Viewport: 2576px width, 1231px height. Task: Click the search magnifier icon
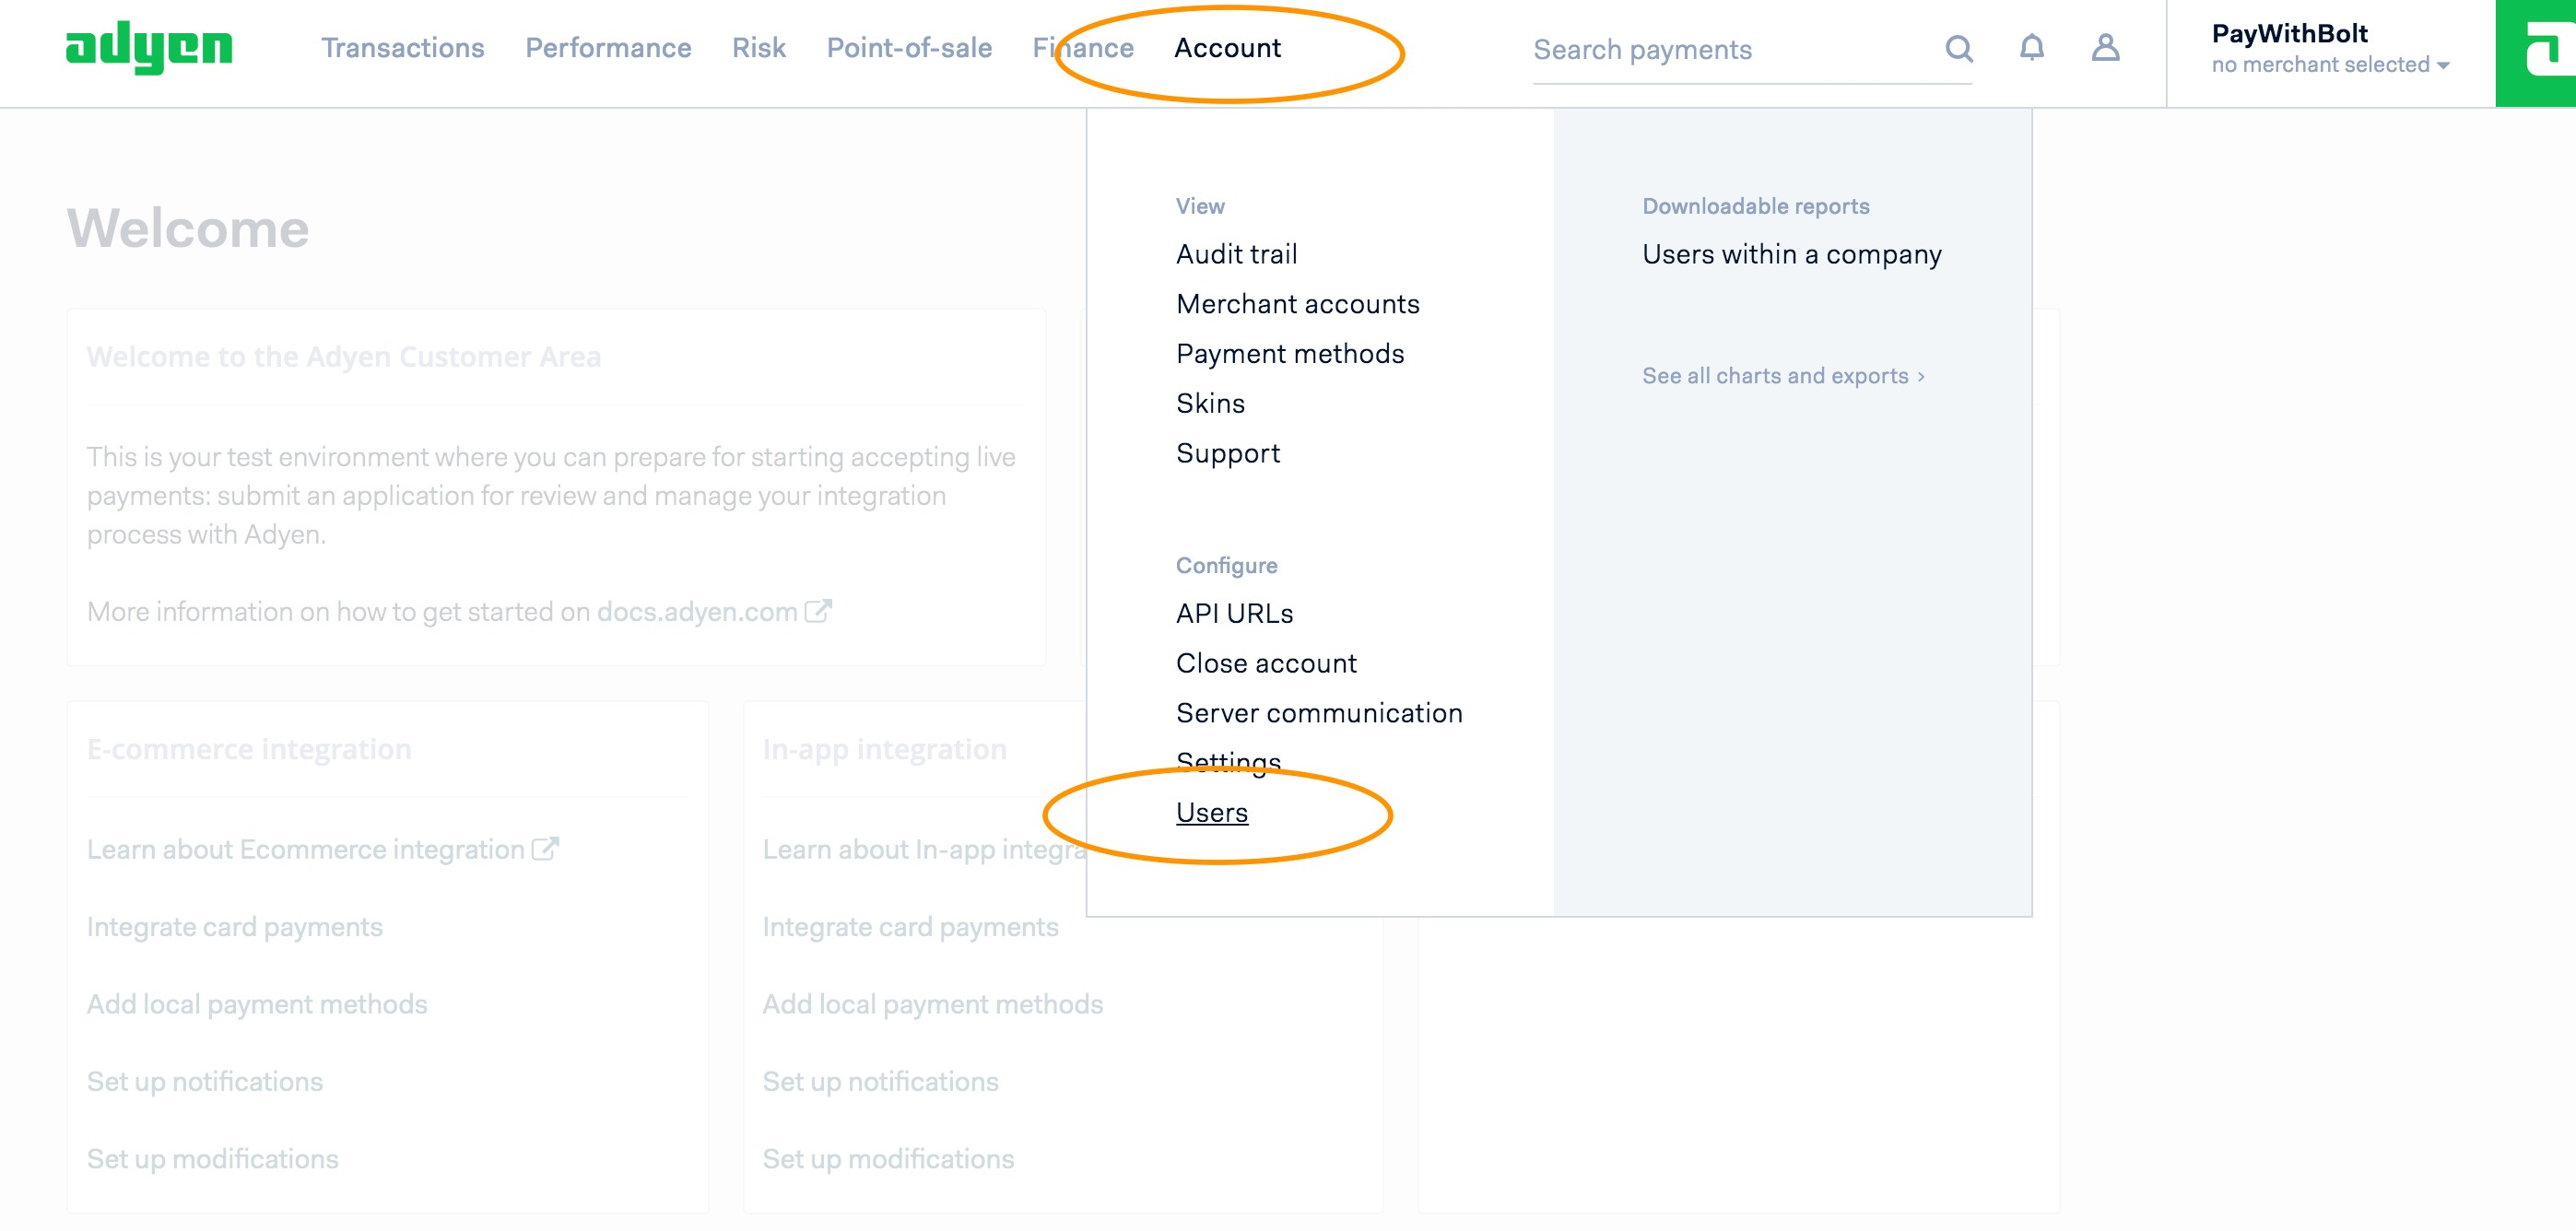click(1958, 48)
